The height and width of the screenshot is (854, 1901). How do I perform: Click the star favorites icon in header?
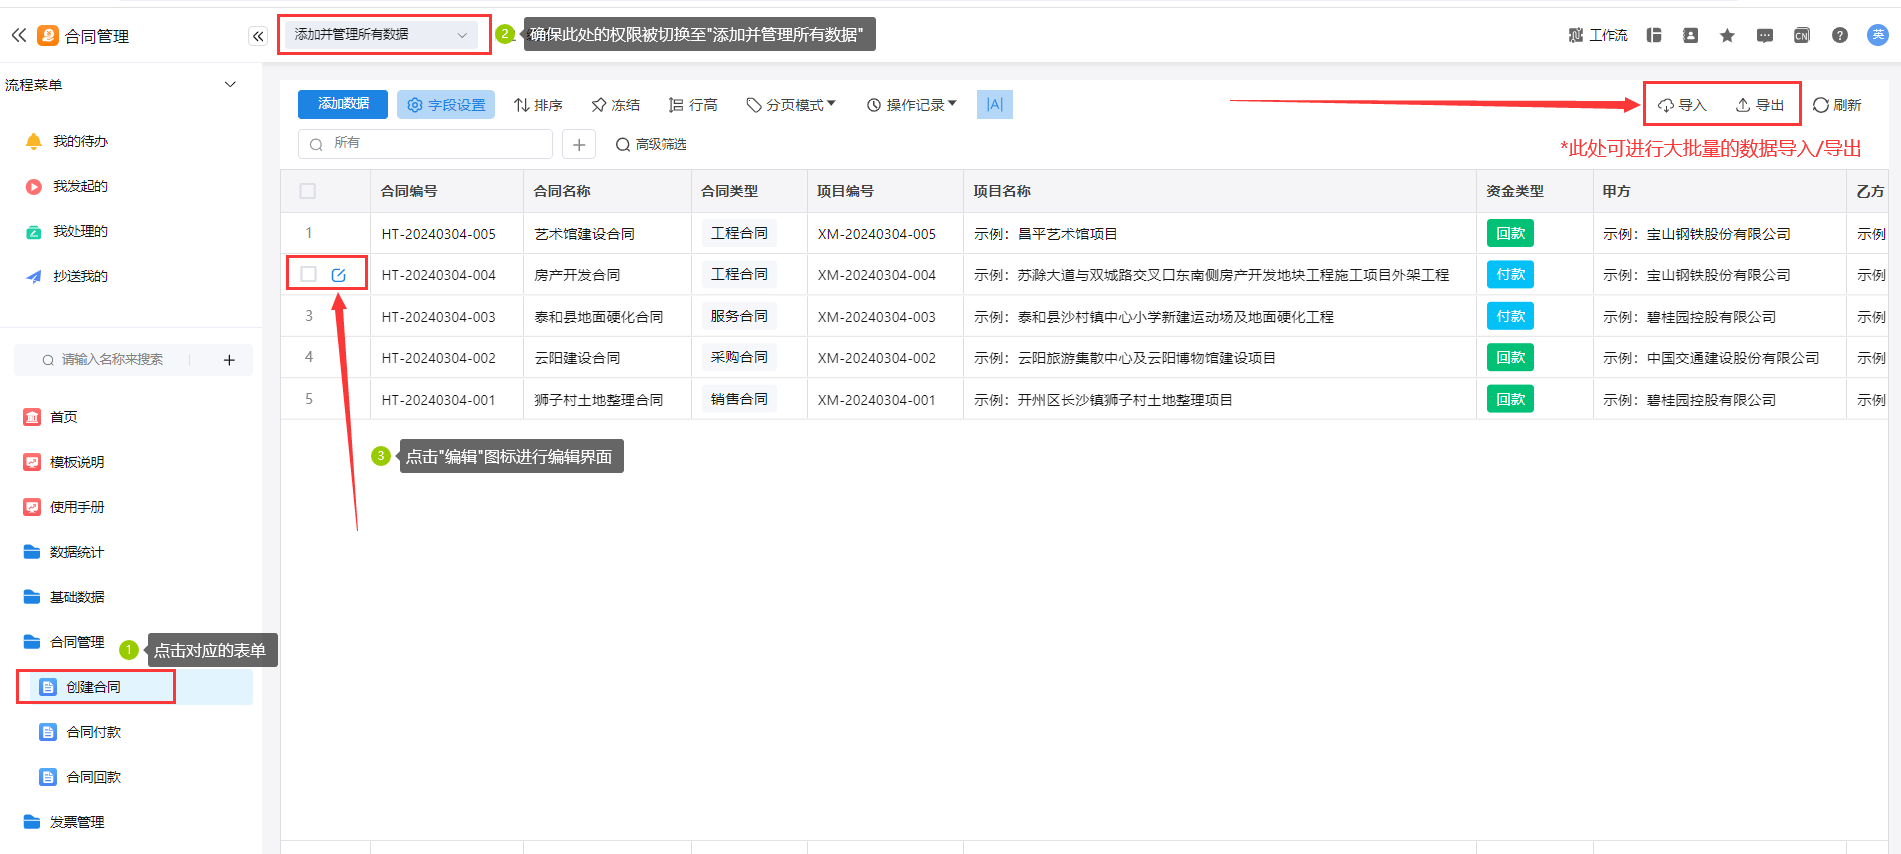1727,35
